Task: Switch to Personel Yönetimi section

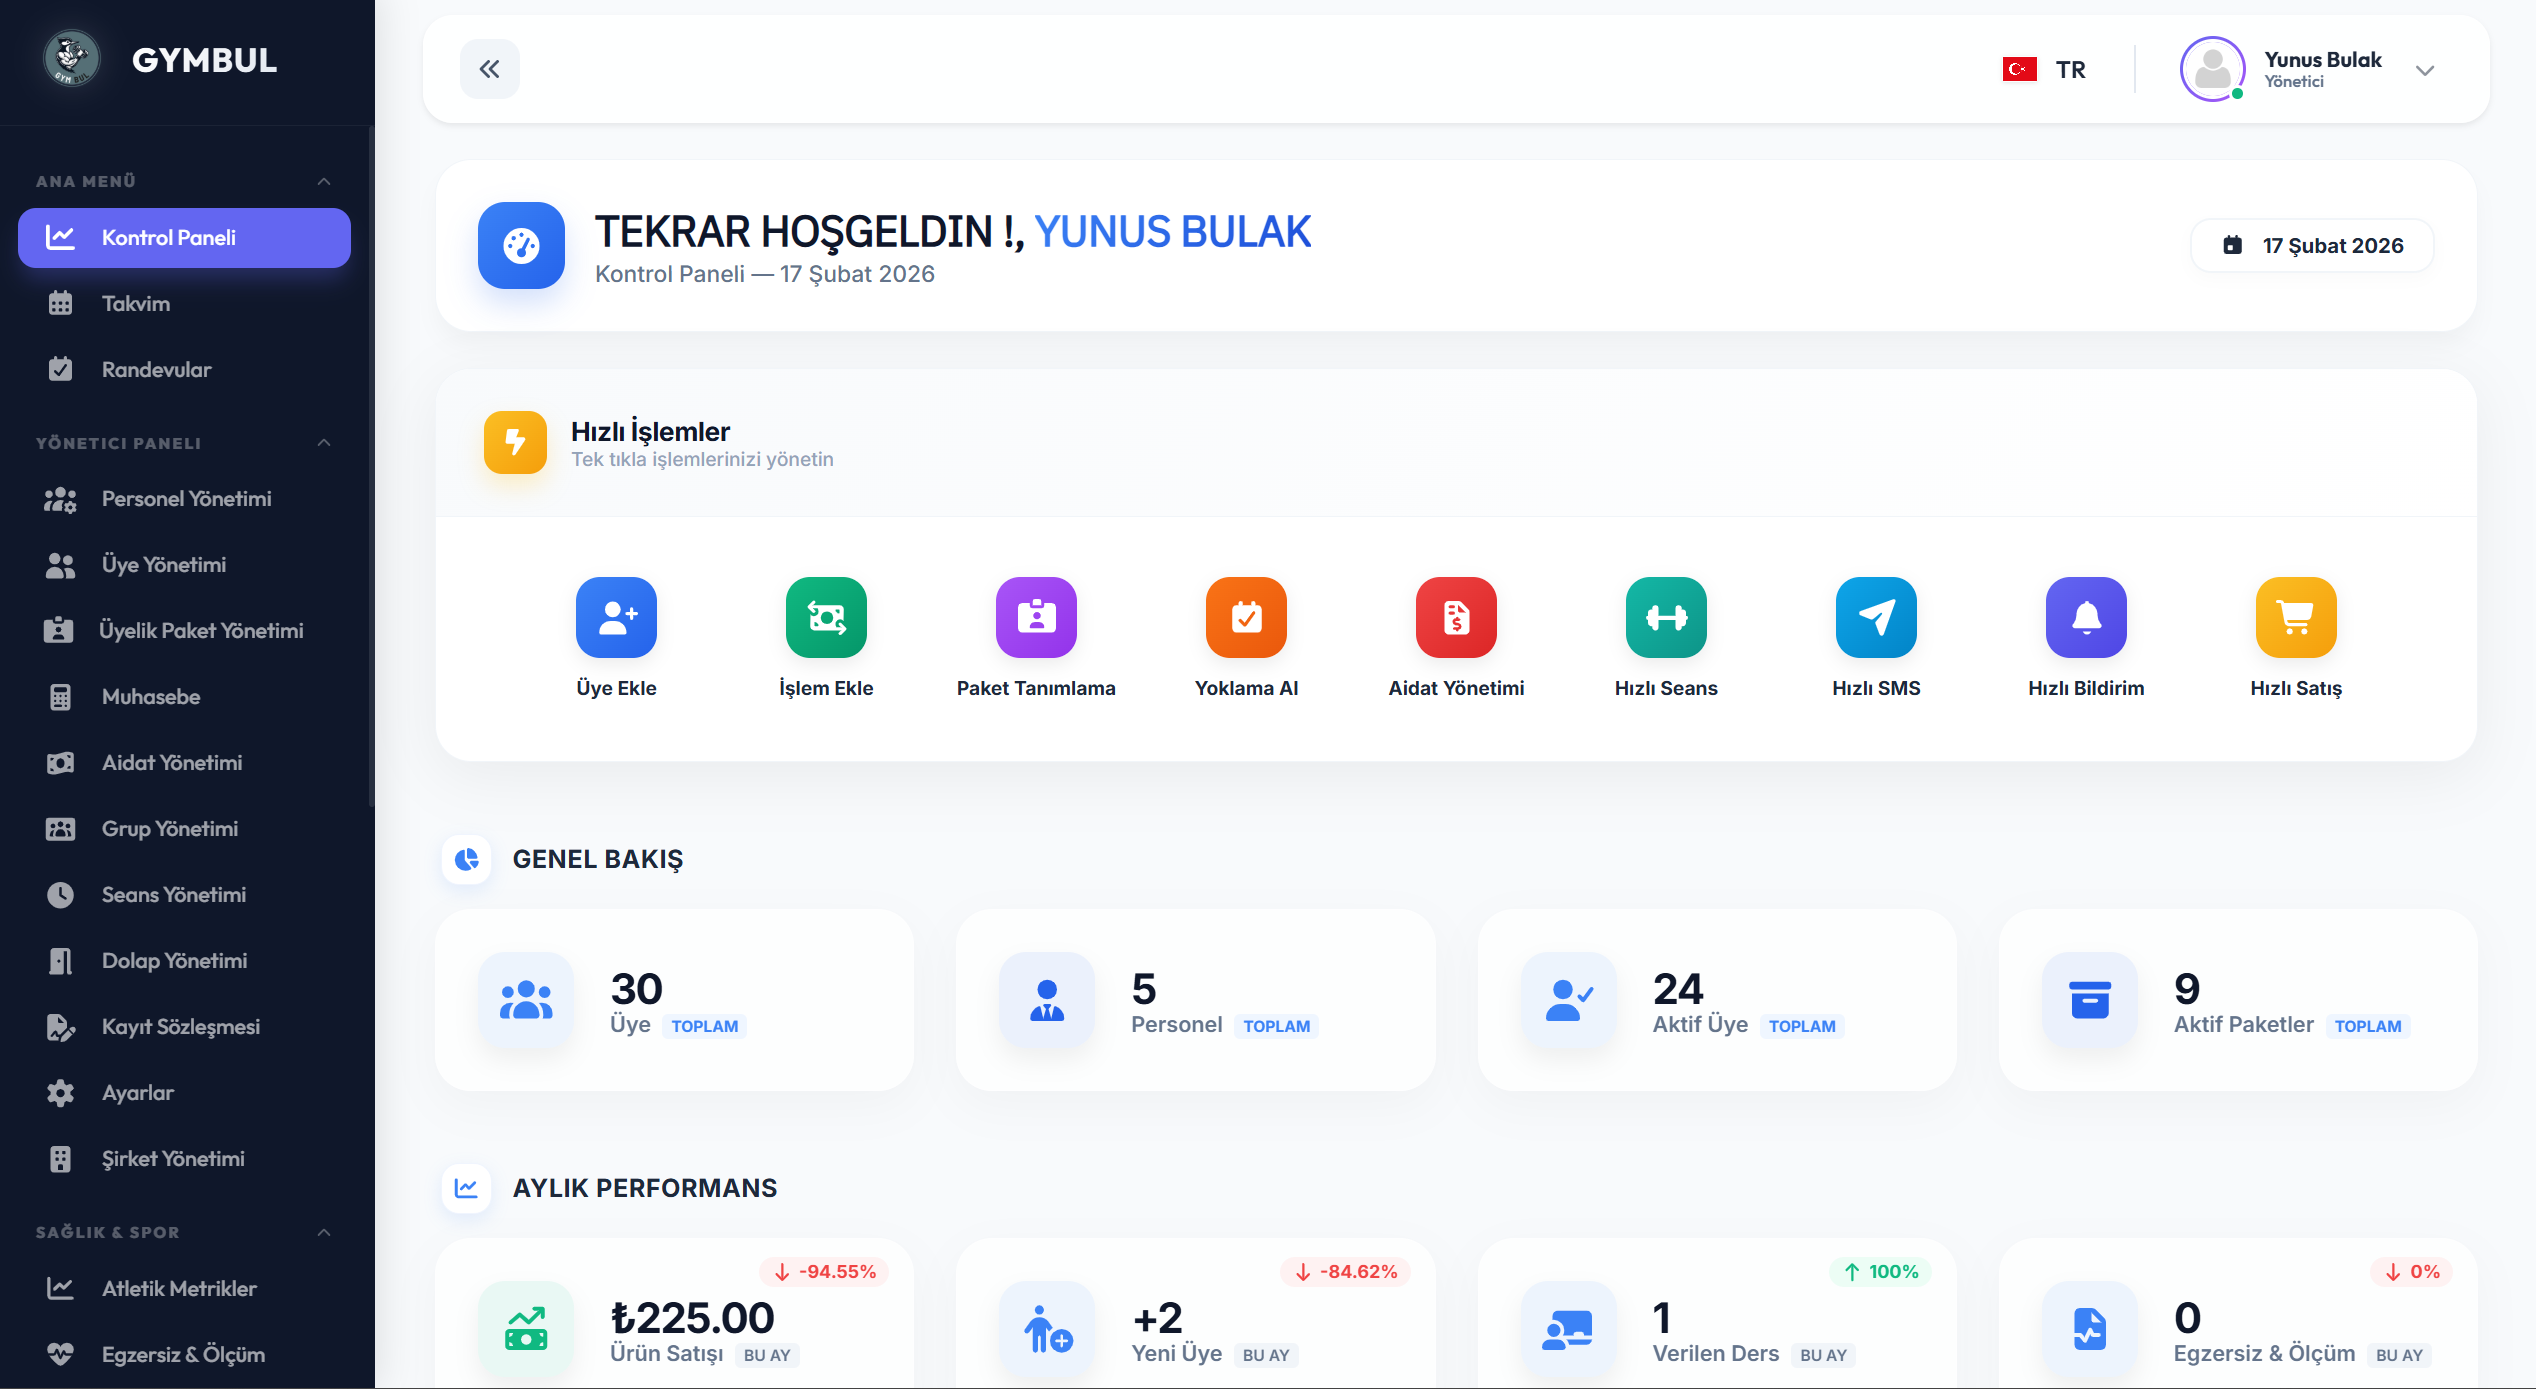Action: [186, 498]
